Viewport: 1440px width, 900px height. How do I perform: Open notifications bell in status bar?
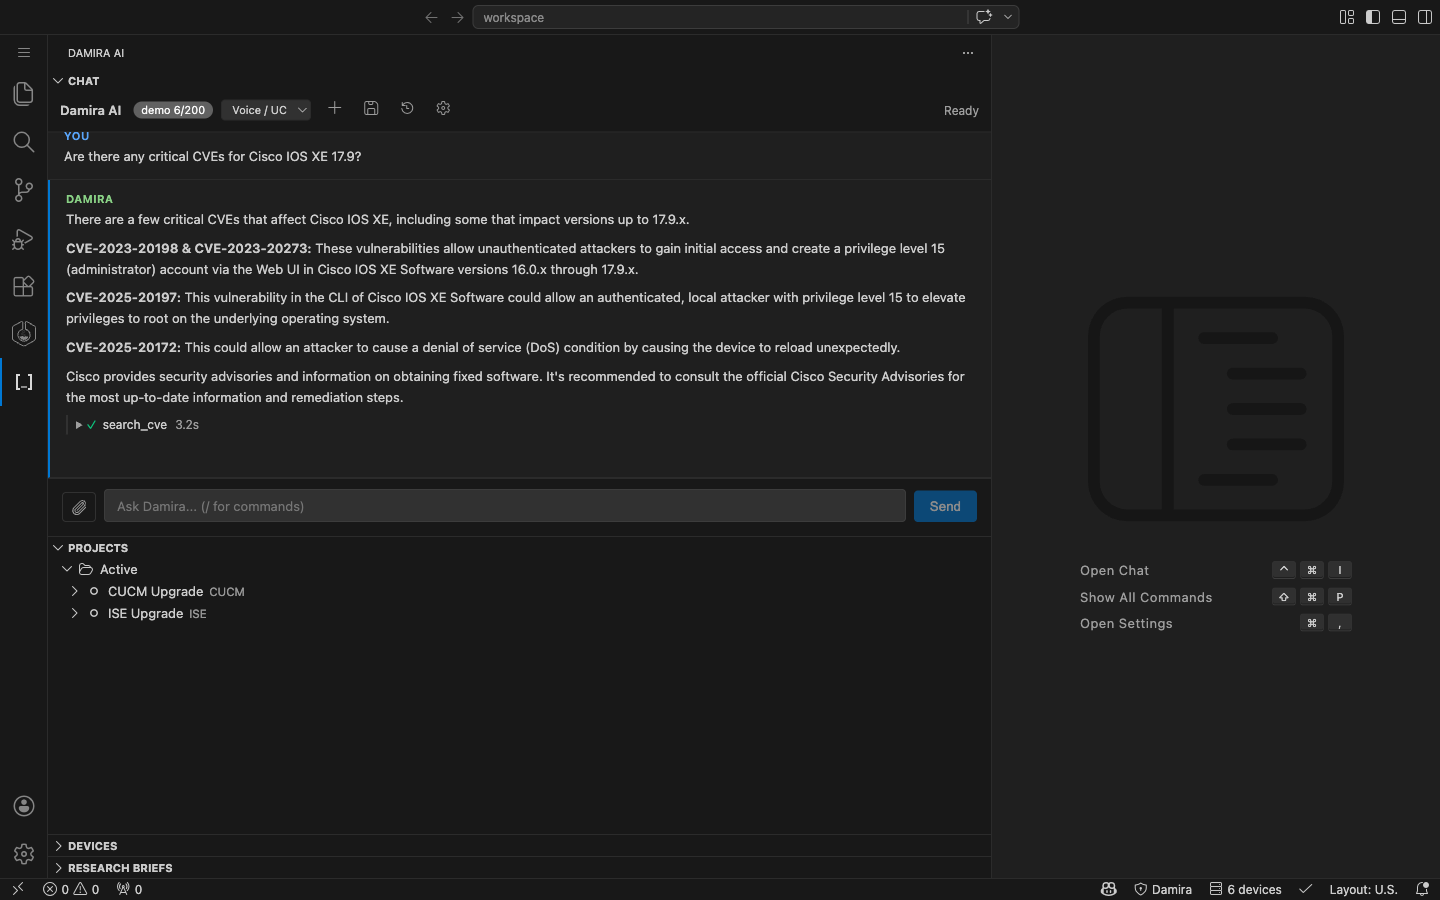coord(1422,889)
